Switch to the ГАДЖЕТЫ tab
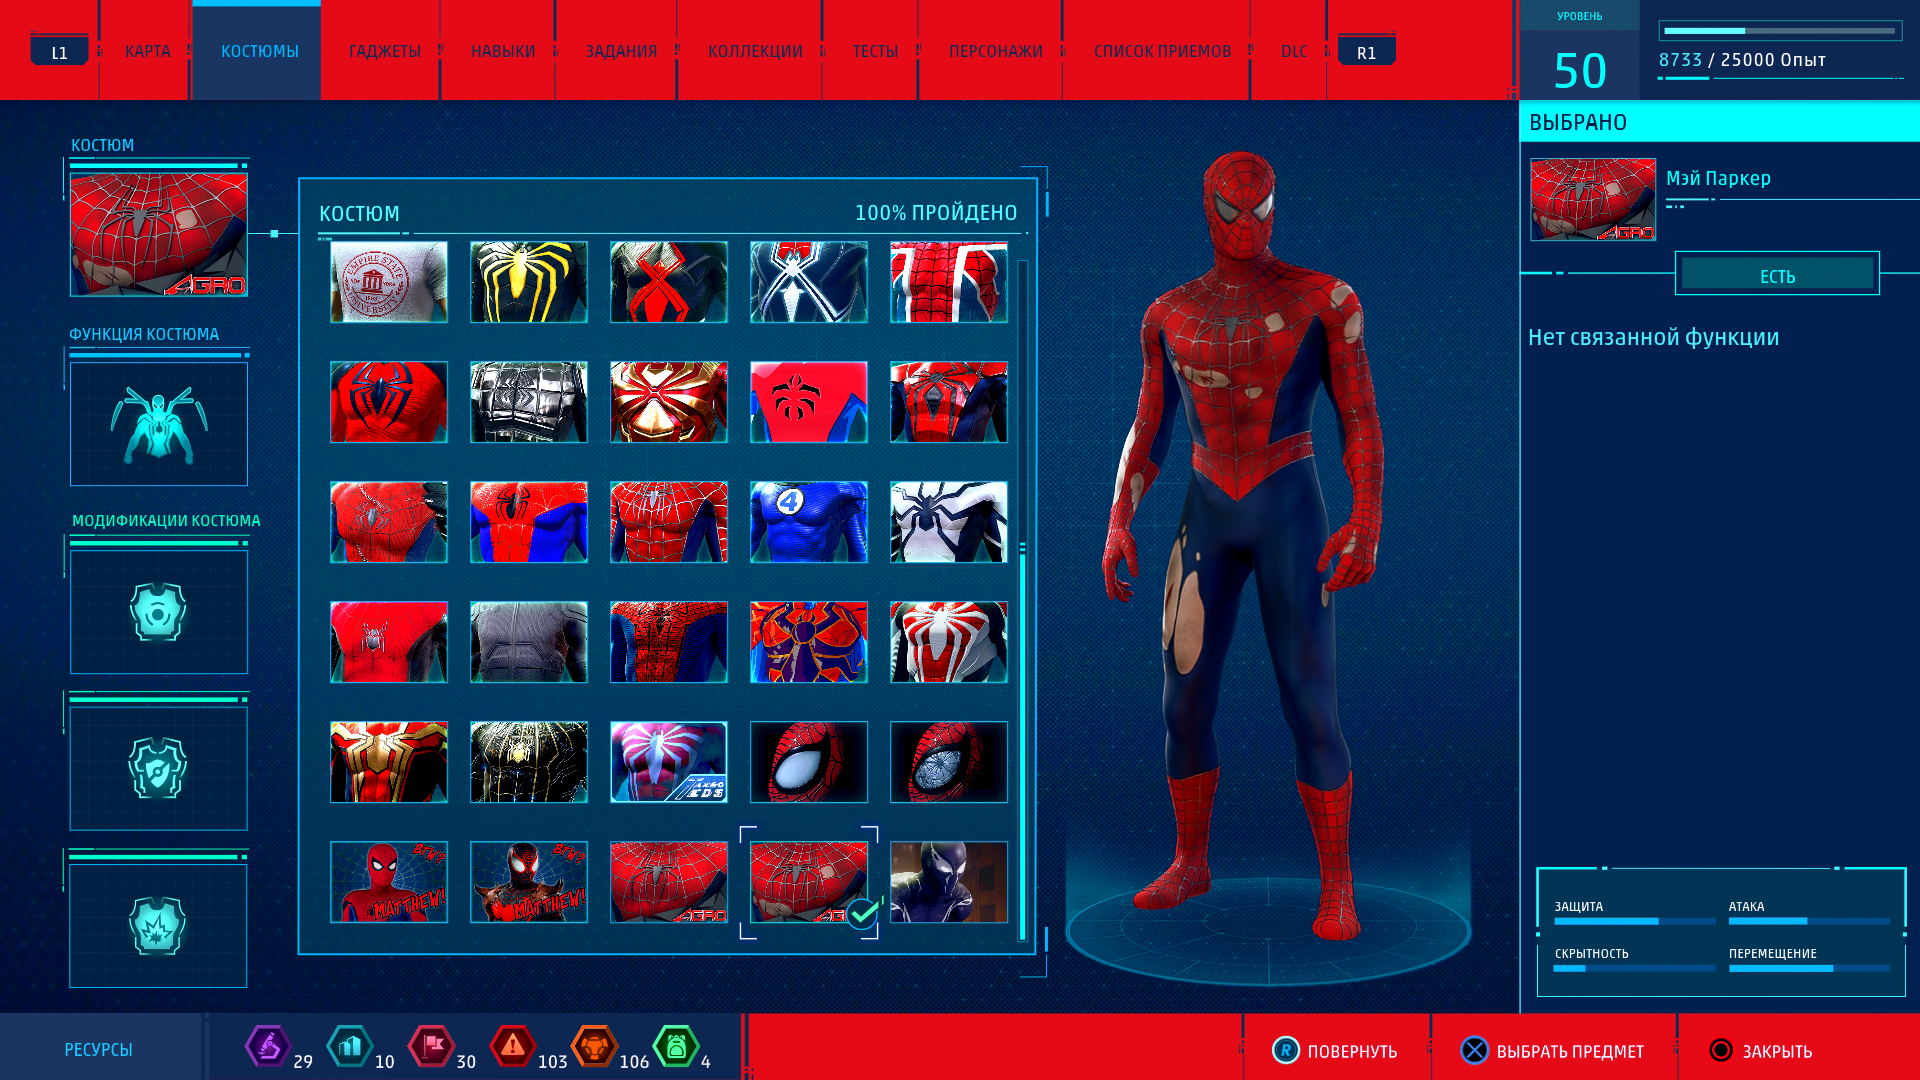This screenshot has width=1920, height=1080. (384, 51)
